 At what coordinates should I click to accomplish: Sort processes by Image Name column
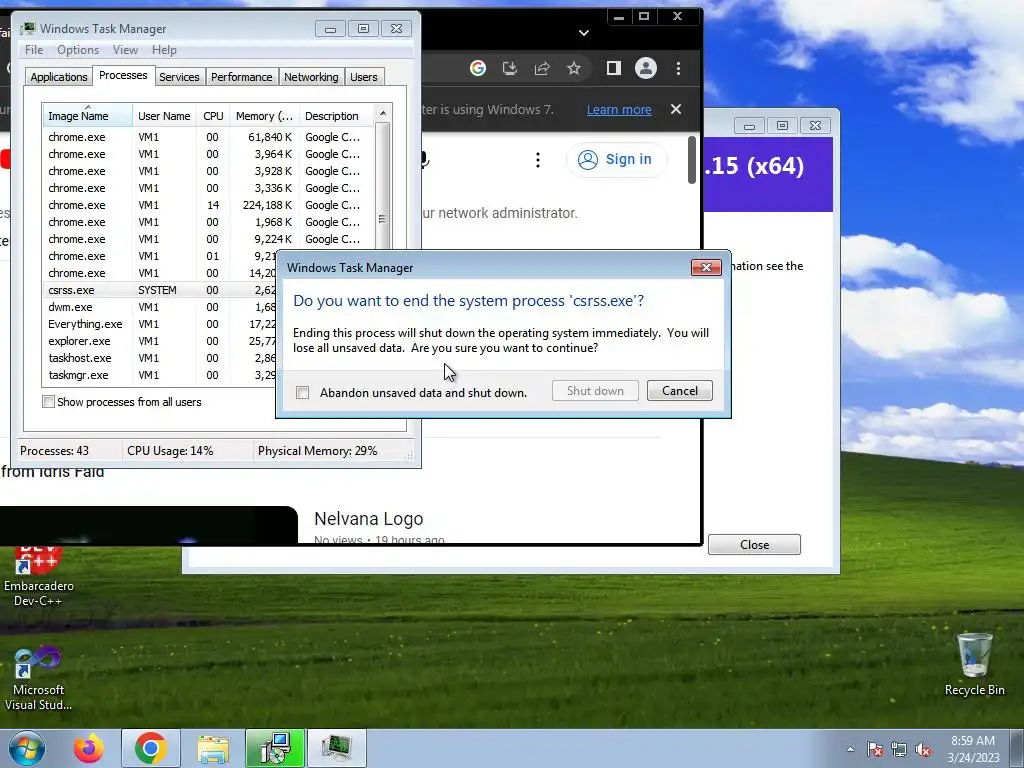pos(87,116)
